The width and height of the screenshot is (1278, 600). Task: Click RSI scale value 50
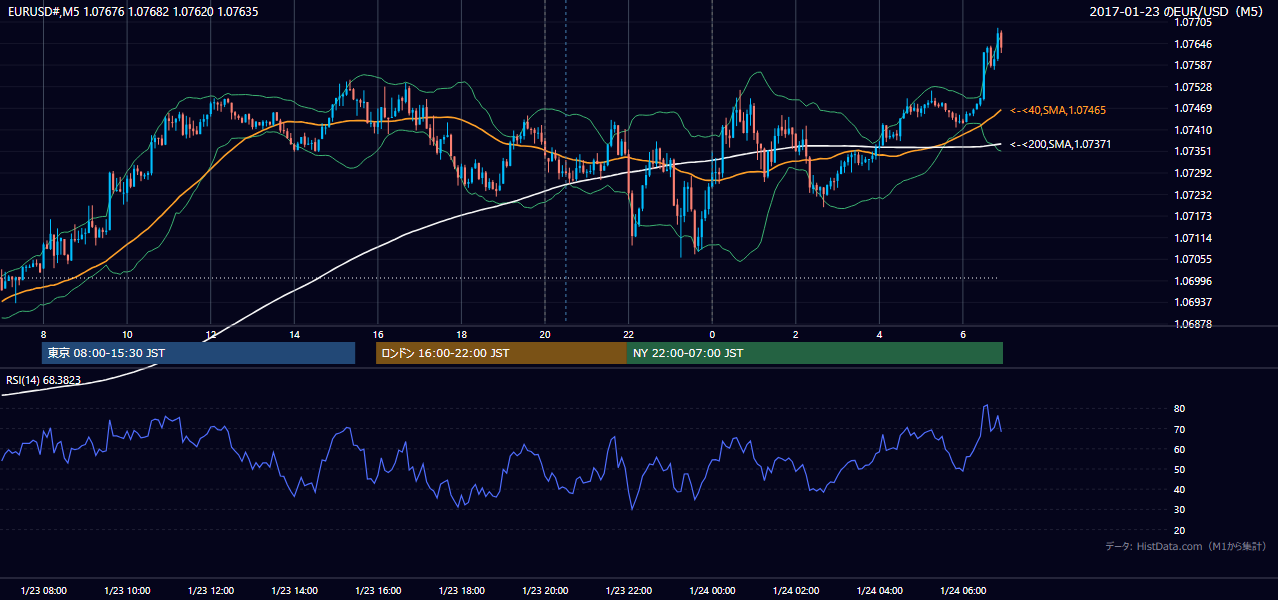[1180, 469]
